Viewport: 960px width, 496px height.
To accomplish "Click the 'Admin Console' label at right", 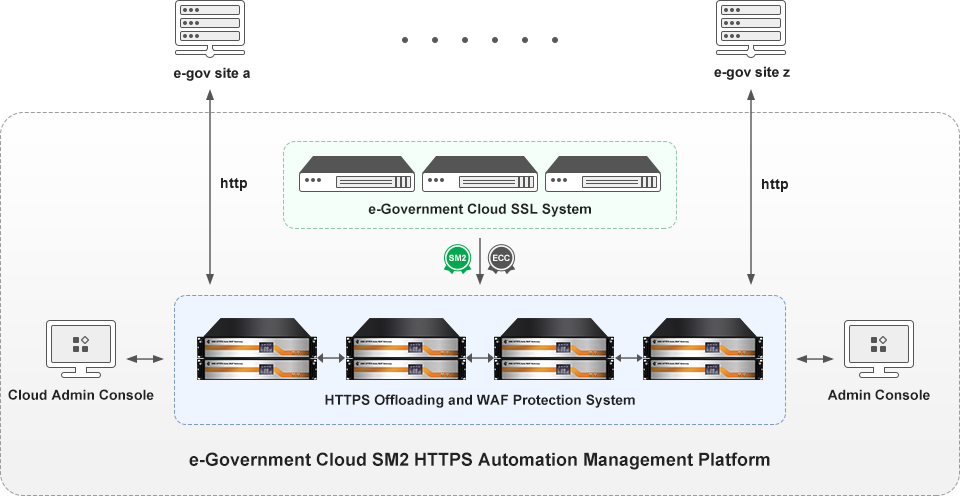I will [x=879, y=395].
